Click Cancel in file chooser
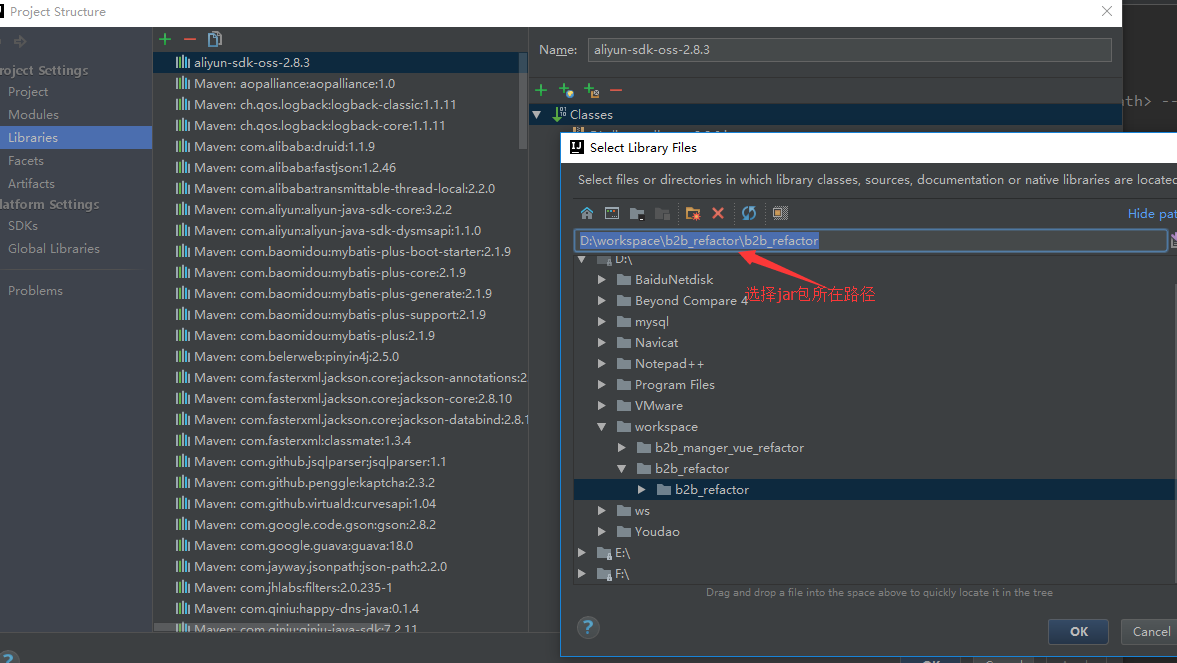 [1151, 631]
